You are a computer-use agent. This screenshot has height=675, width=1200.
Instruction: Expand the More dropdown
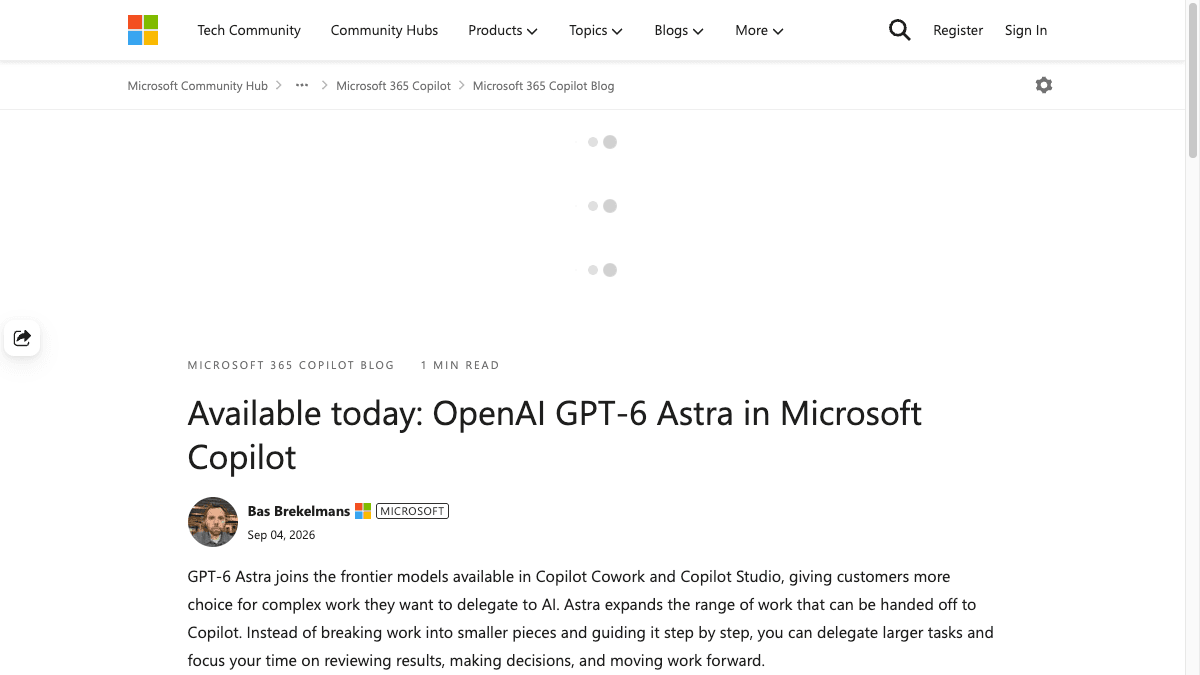coord(759,30)
